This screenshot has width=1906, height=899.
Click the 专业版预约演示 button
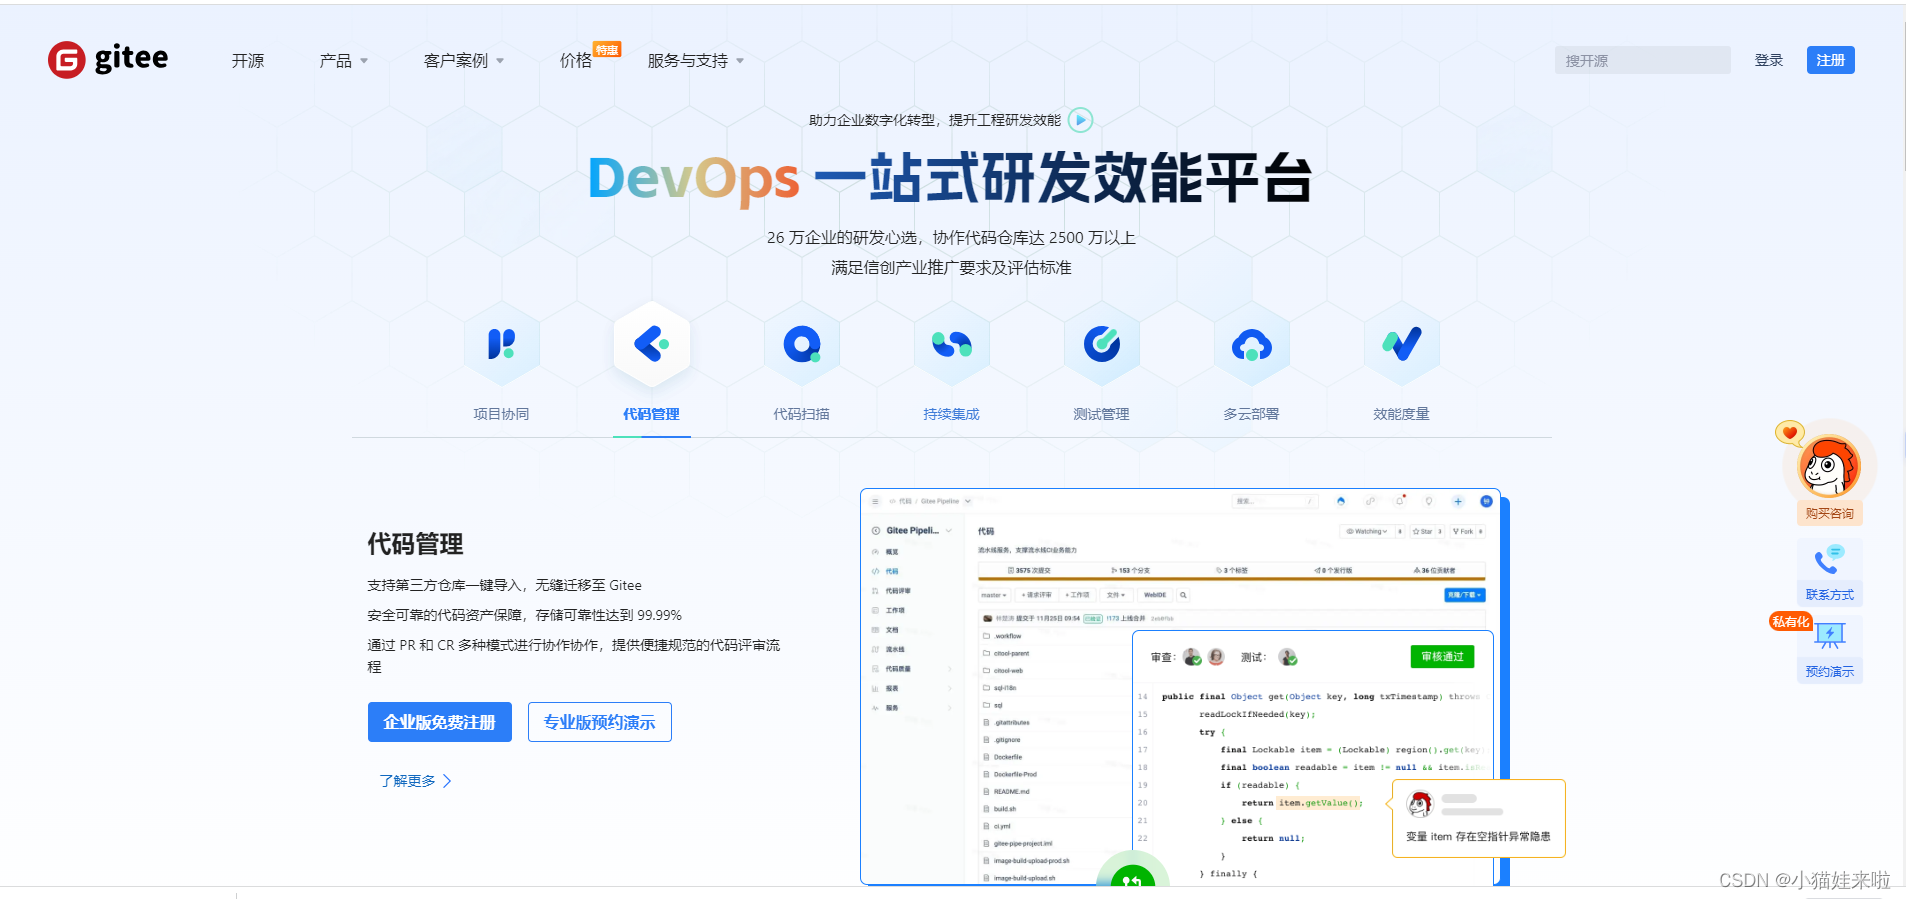pyautogui.click(x=600, y=722)
